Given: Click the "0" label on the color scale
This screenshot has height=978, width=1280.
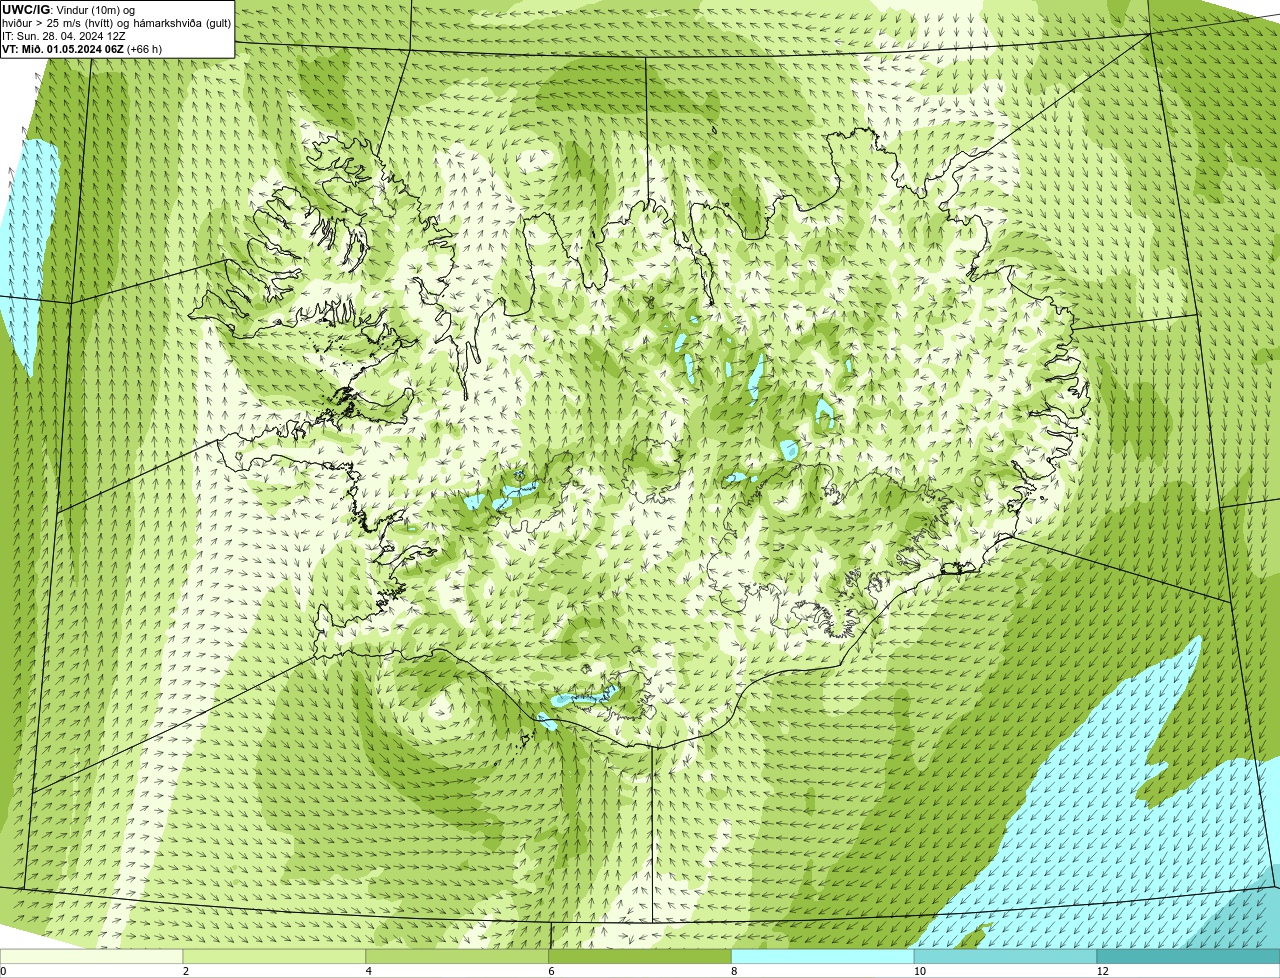Looking at the screenshot, I should [3, 971].
